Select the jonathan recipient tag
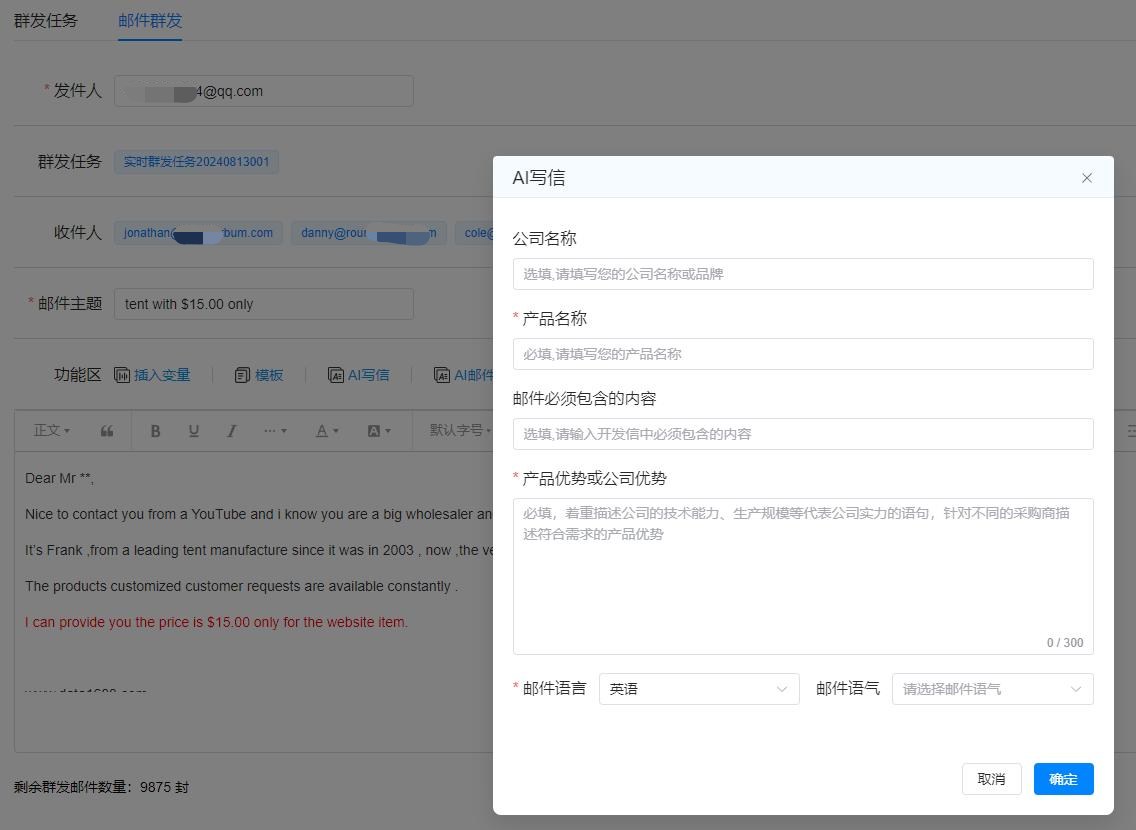Image resolution: width=1136 pixels, height=830 pixels. (199, 233)
